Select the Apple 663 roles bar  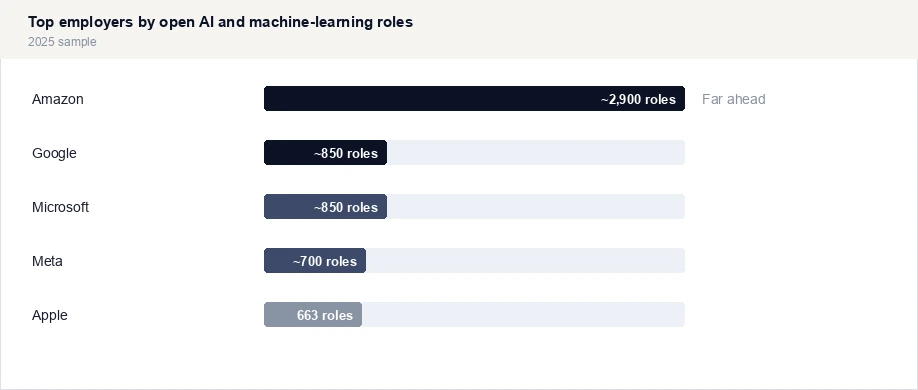coord(313,314)
